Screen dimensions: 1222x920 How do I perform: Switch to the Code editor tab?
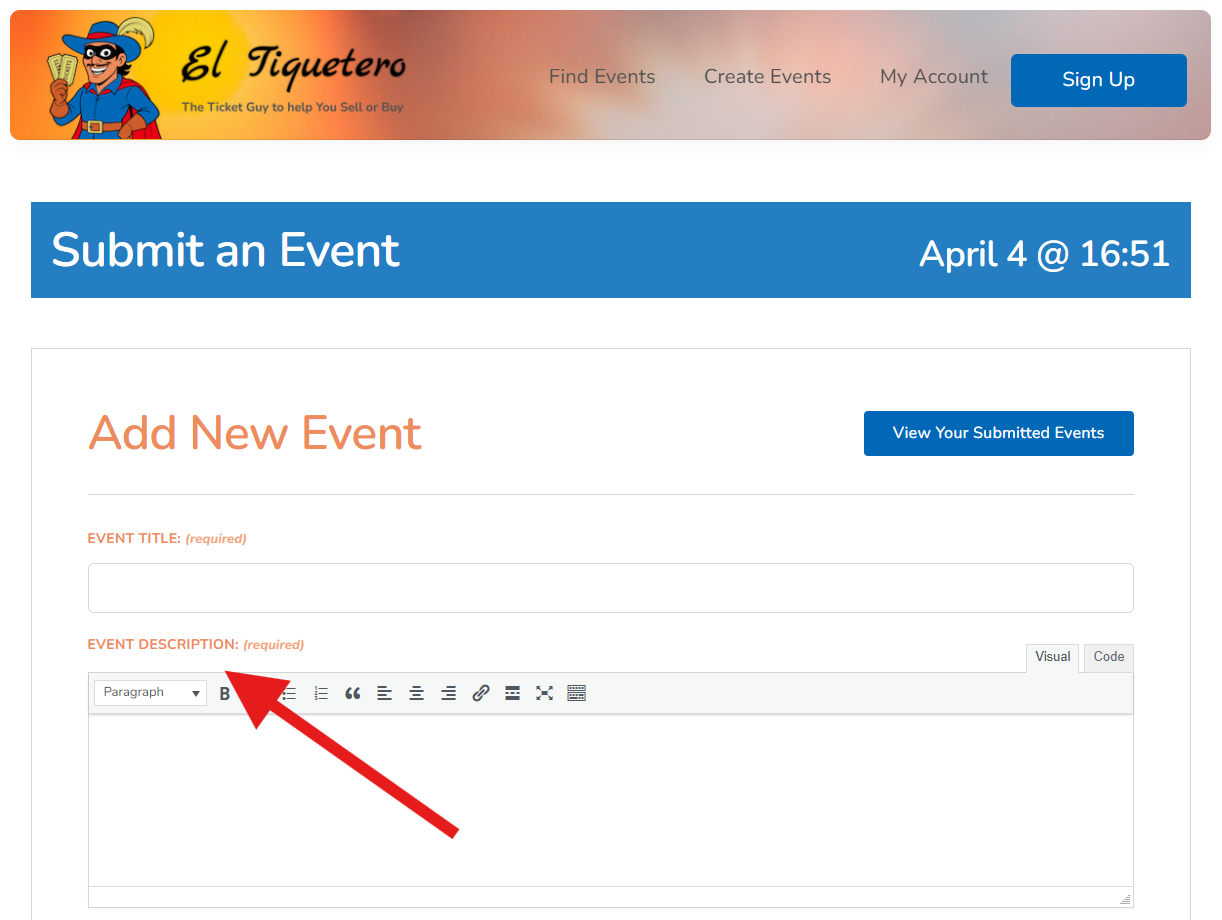(x=1109, y=657)
